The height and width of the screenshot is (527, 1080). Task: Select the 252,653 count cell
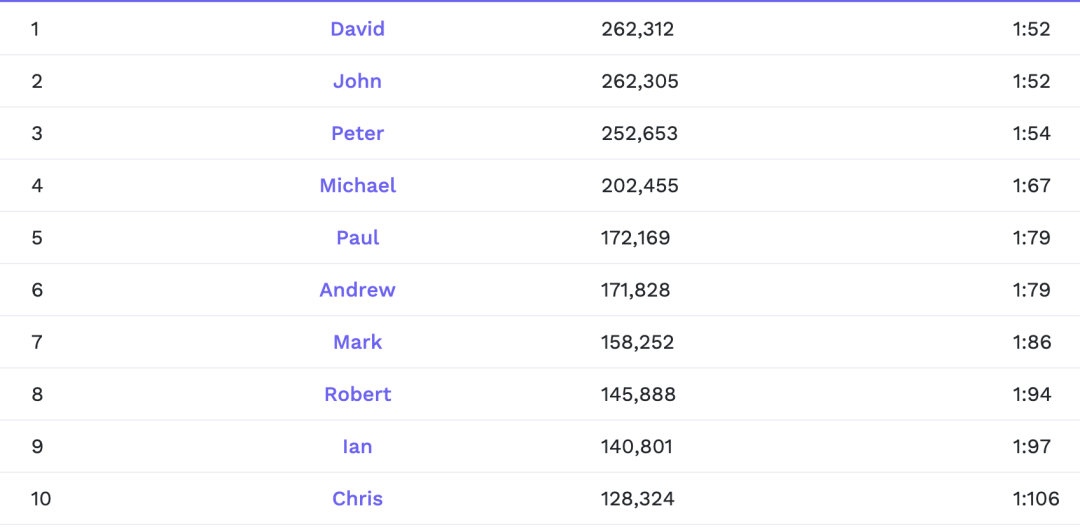(639, 133)
